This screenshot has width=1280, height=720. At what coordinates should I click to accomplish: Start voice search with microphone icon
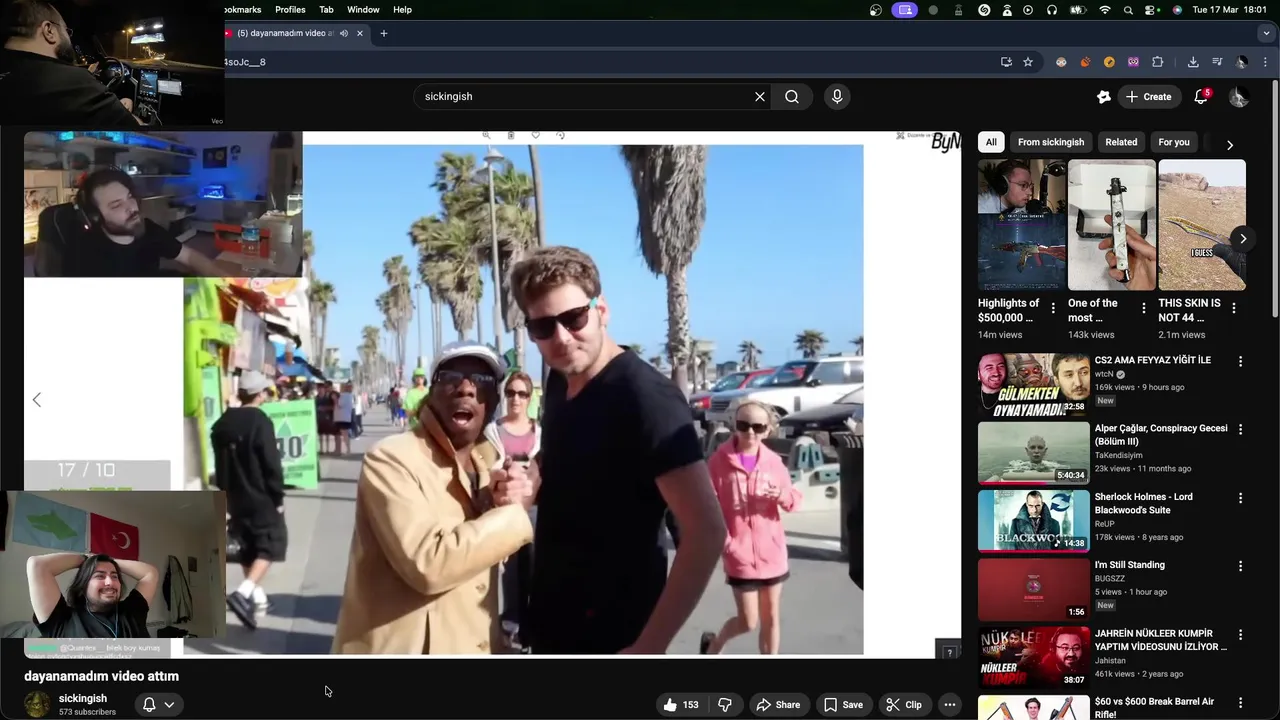pos(837,97)
